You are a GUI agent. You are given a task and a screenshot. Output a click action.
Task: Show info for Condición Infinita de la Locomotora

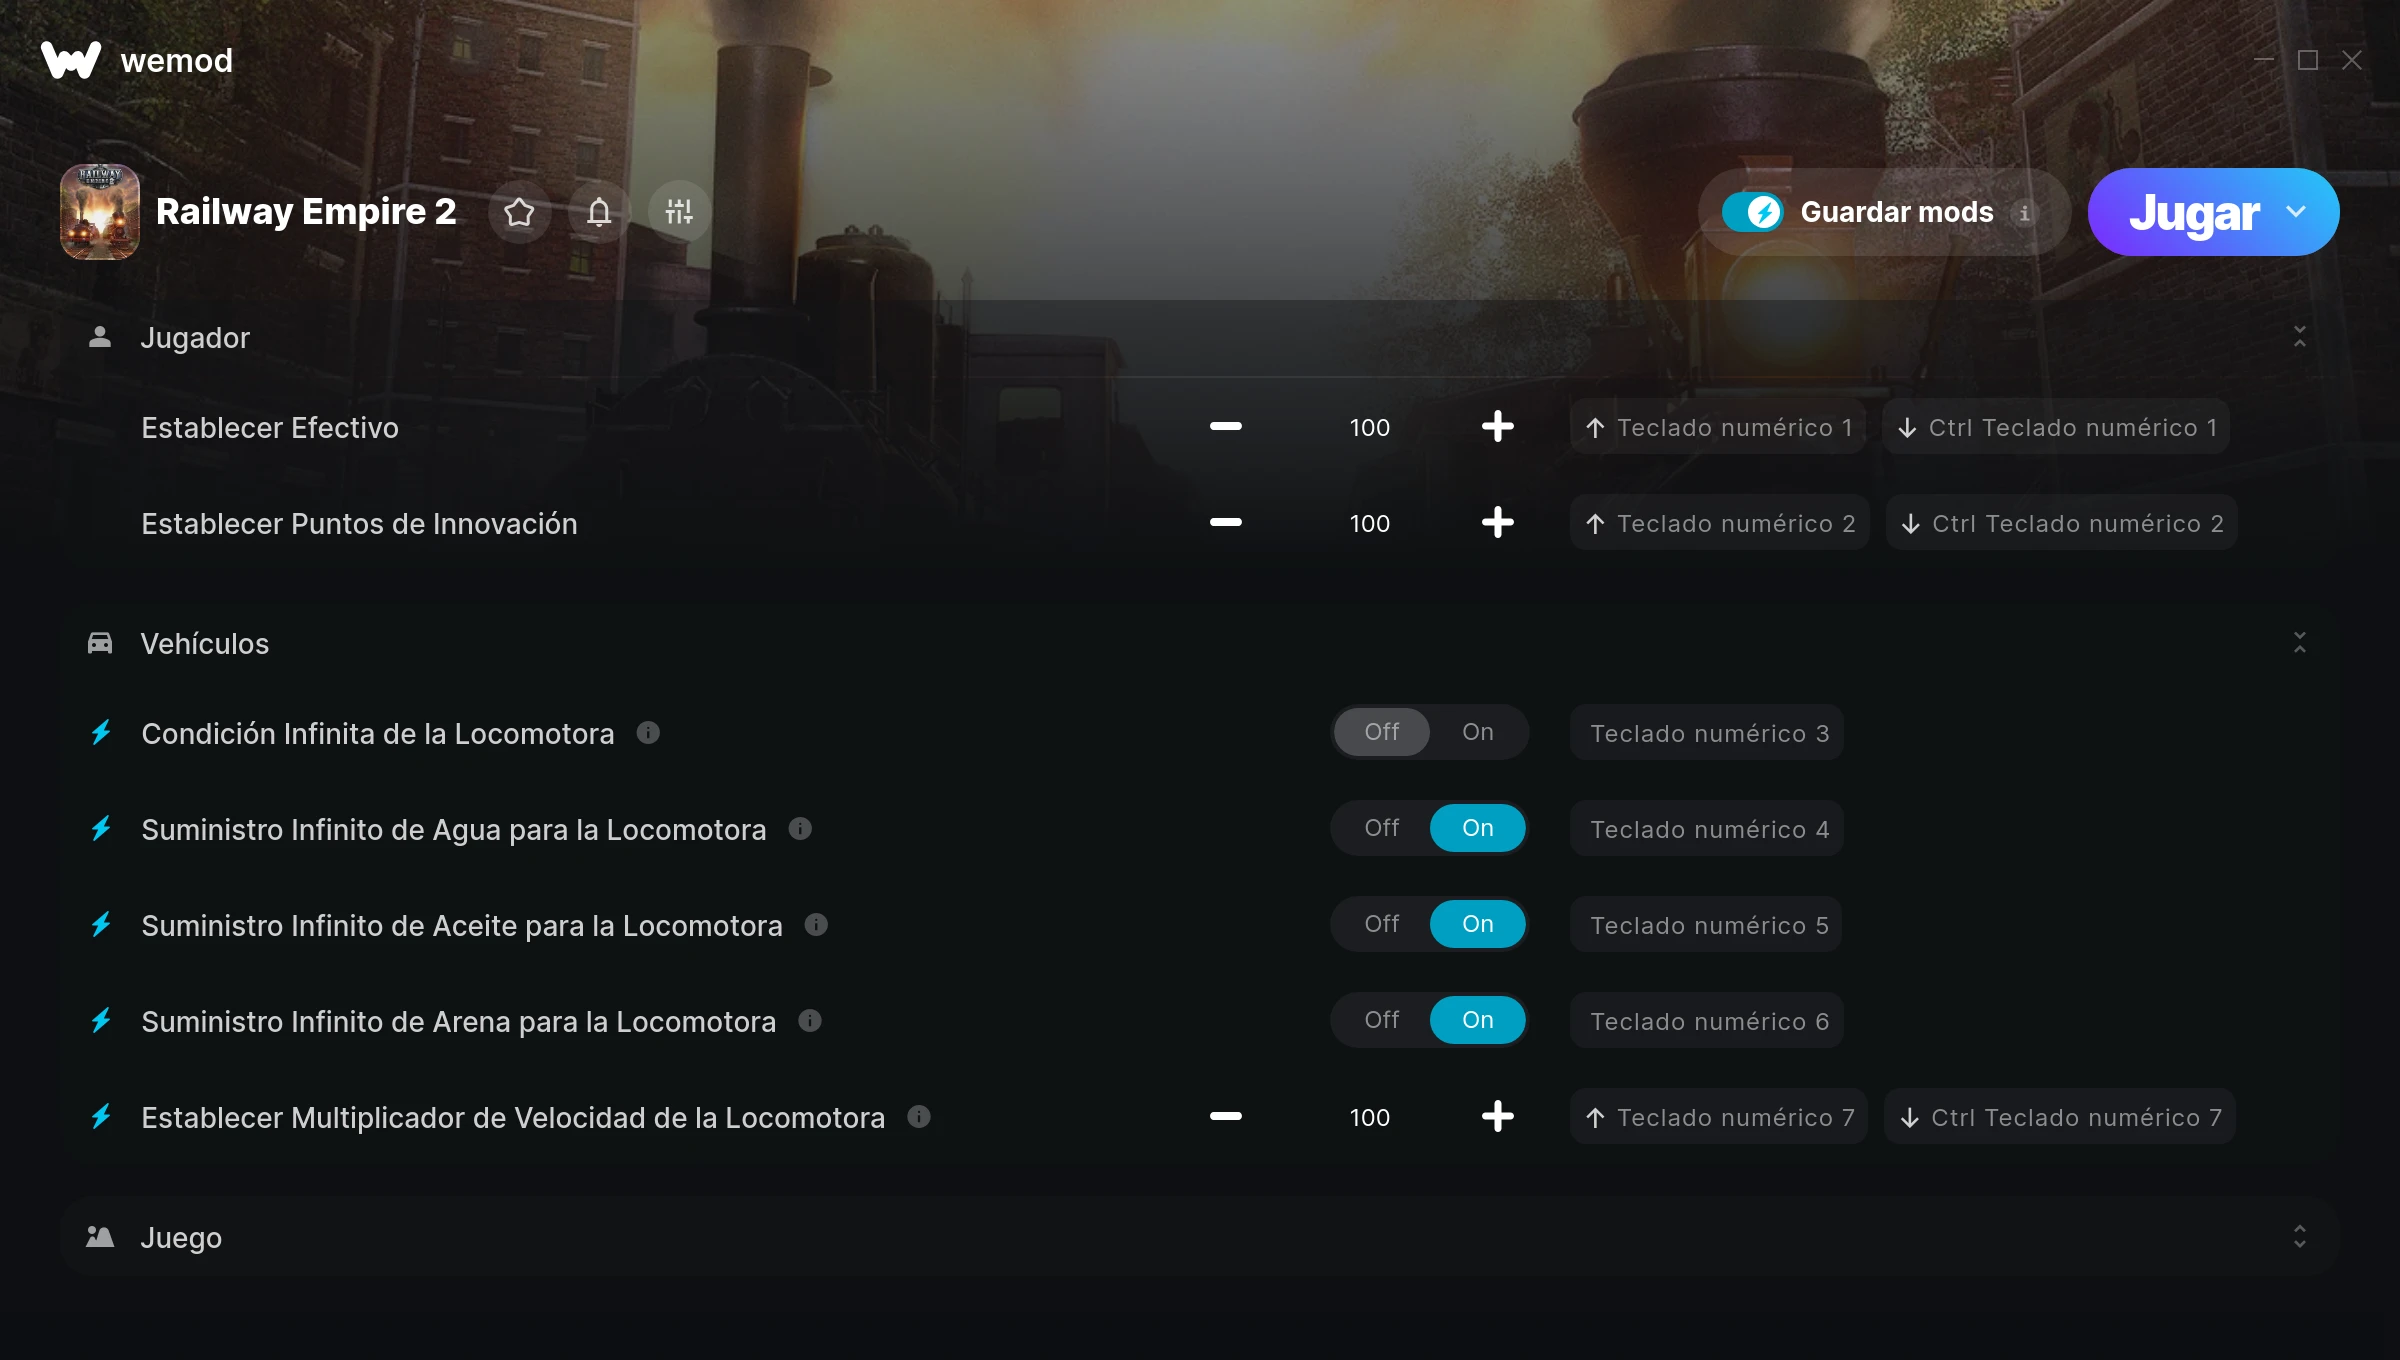click(x=648, y=733)
